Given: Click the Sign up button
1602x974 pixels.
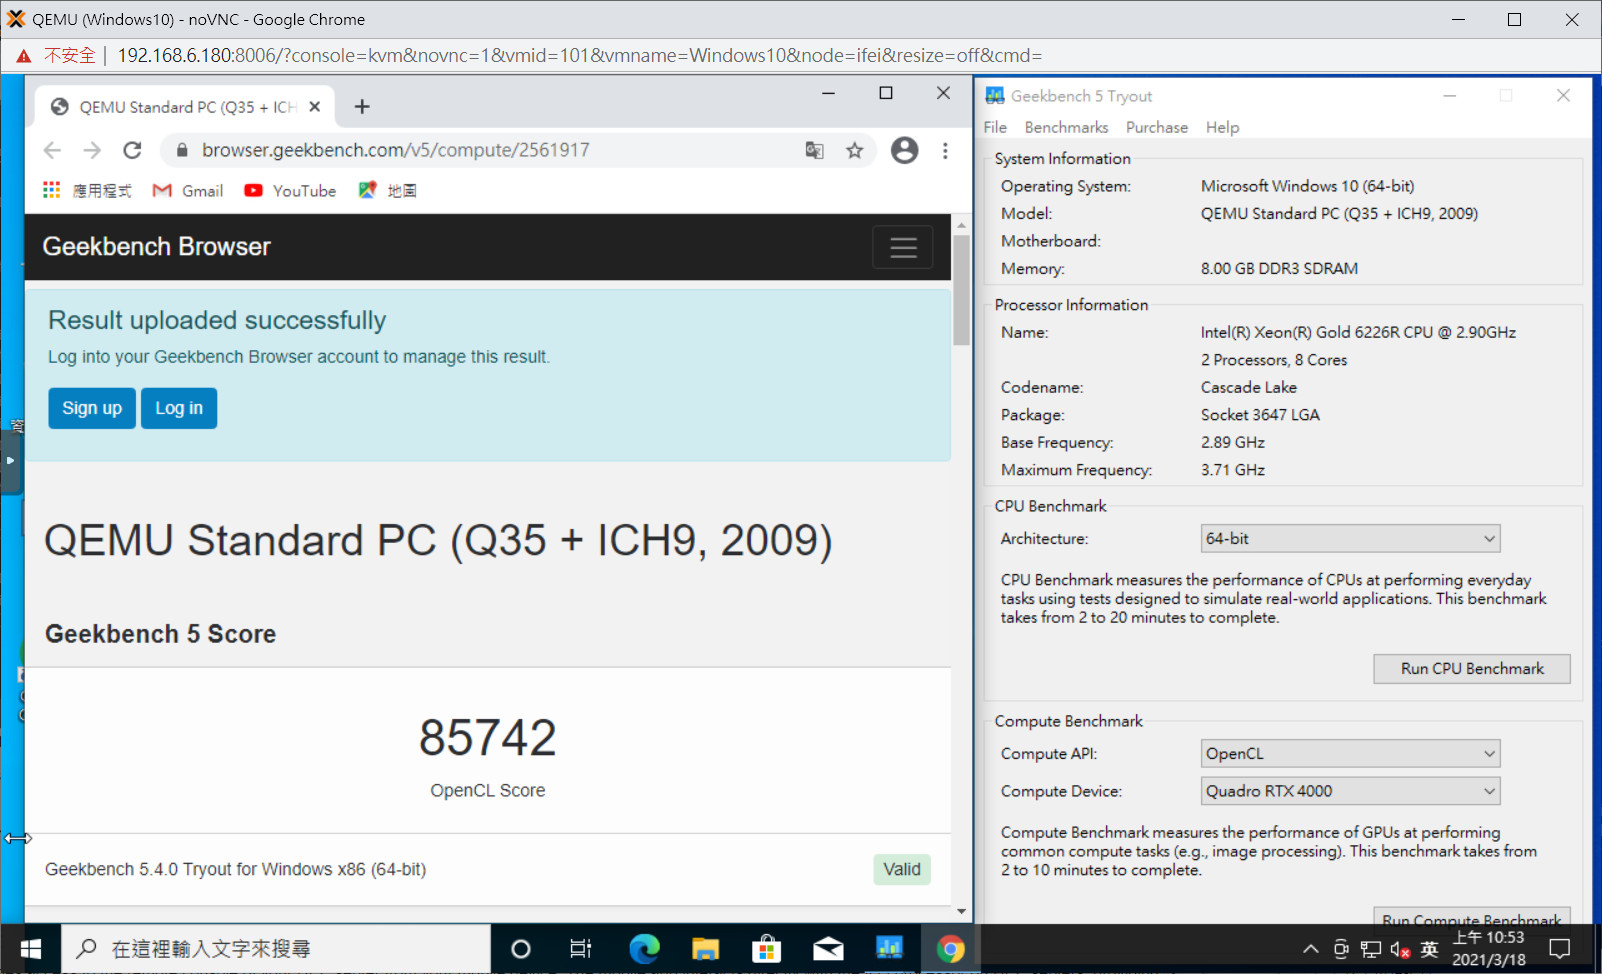Looking at the screenshot, I should tap(92, 408).
